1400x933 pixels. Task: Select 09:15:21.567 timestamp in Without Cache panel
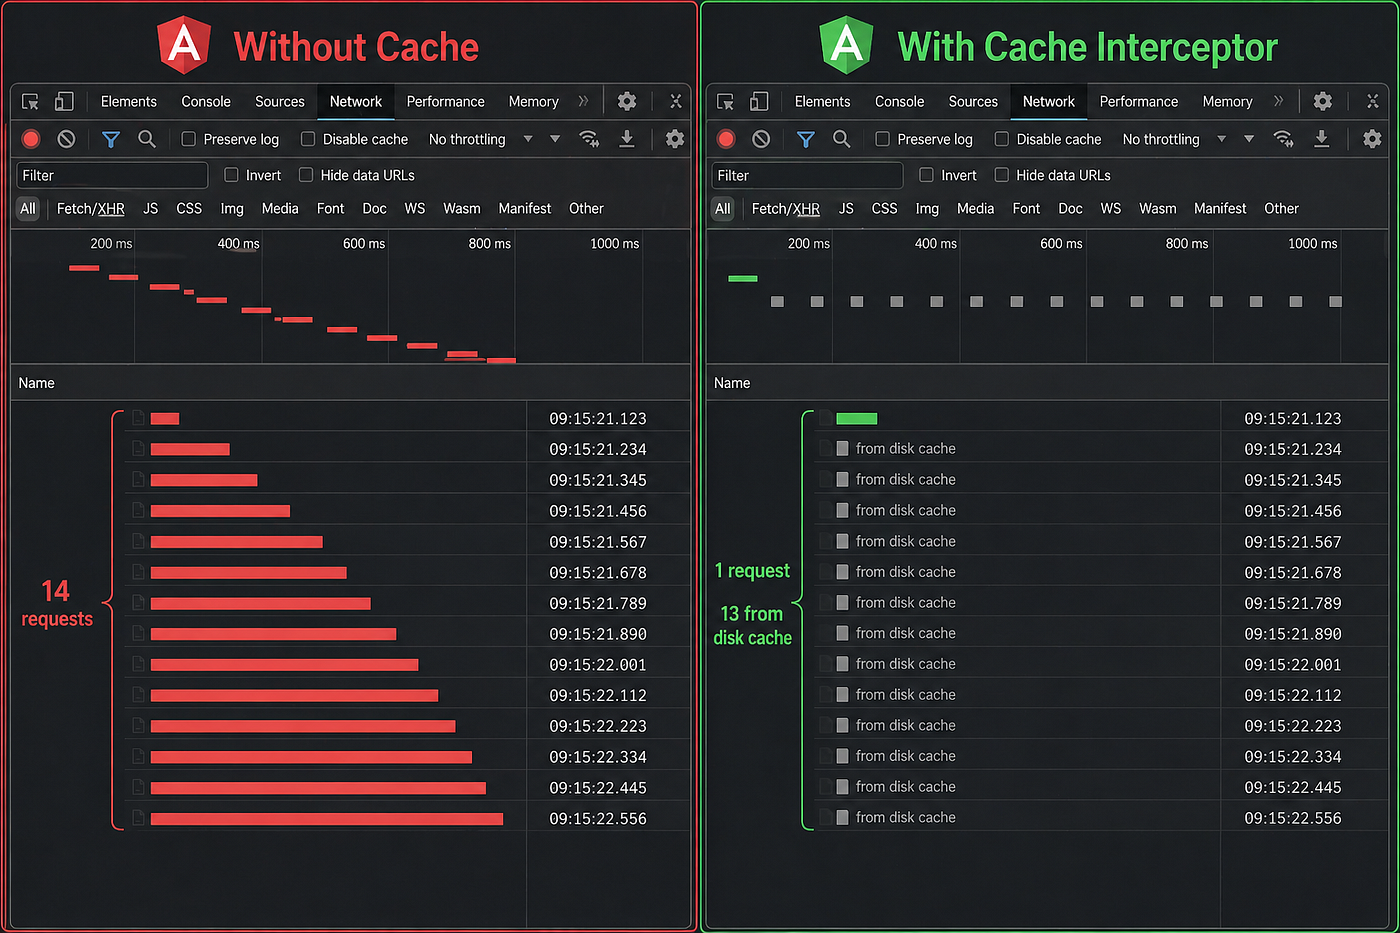point(598,541)
